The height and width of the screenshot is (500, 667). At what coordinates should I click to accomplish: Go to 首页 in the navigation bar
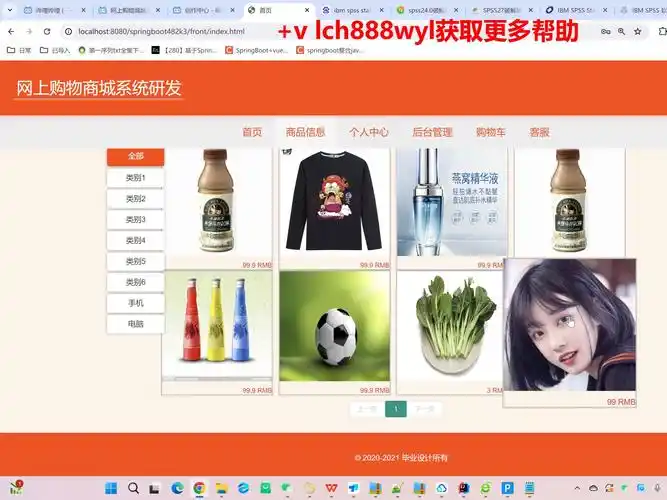point(252,132)
